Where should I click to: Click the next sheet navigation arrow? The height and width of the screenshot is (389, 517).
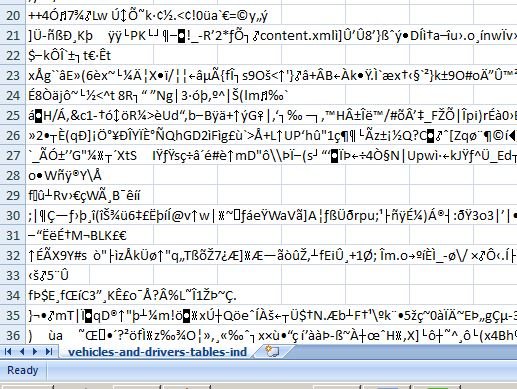(35, 352)
